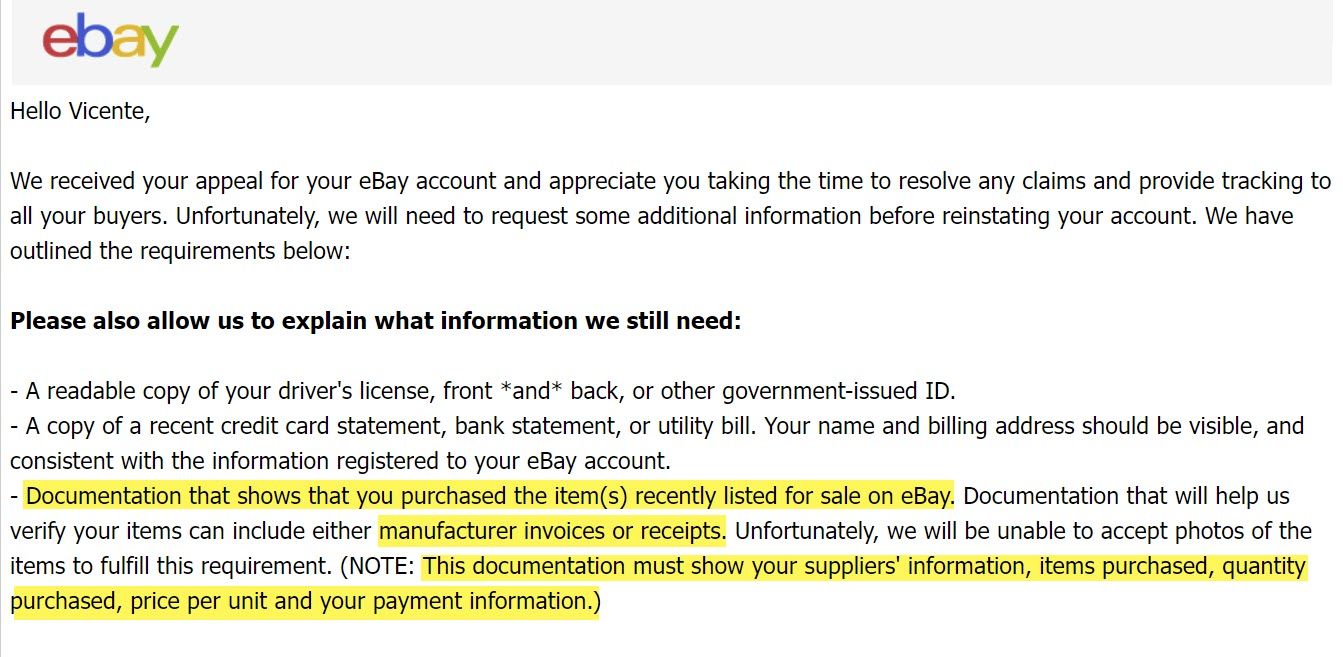Click the "(NOTE:" label in the last paragraph
1343x657 pixels.
377,566
